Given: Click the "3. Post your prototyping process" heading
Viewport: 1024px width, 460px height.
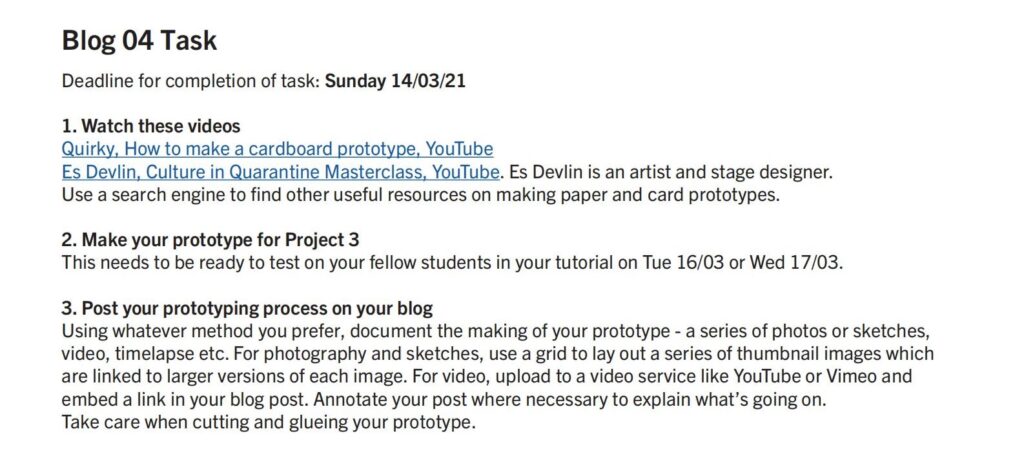Looking at the screenshot, I should point(247,308).
